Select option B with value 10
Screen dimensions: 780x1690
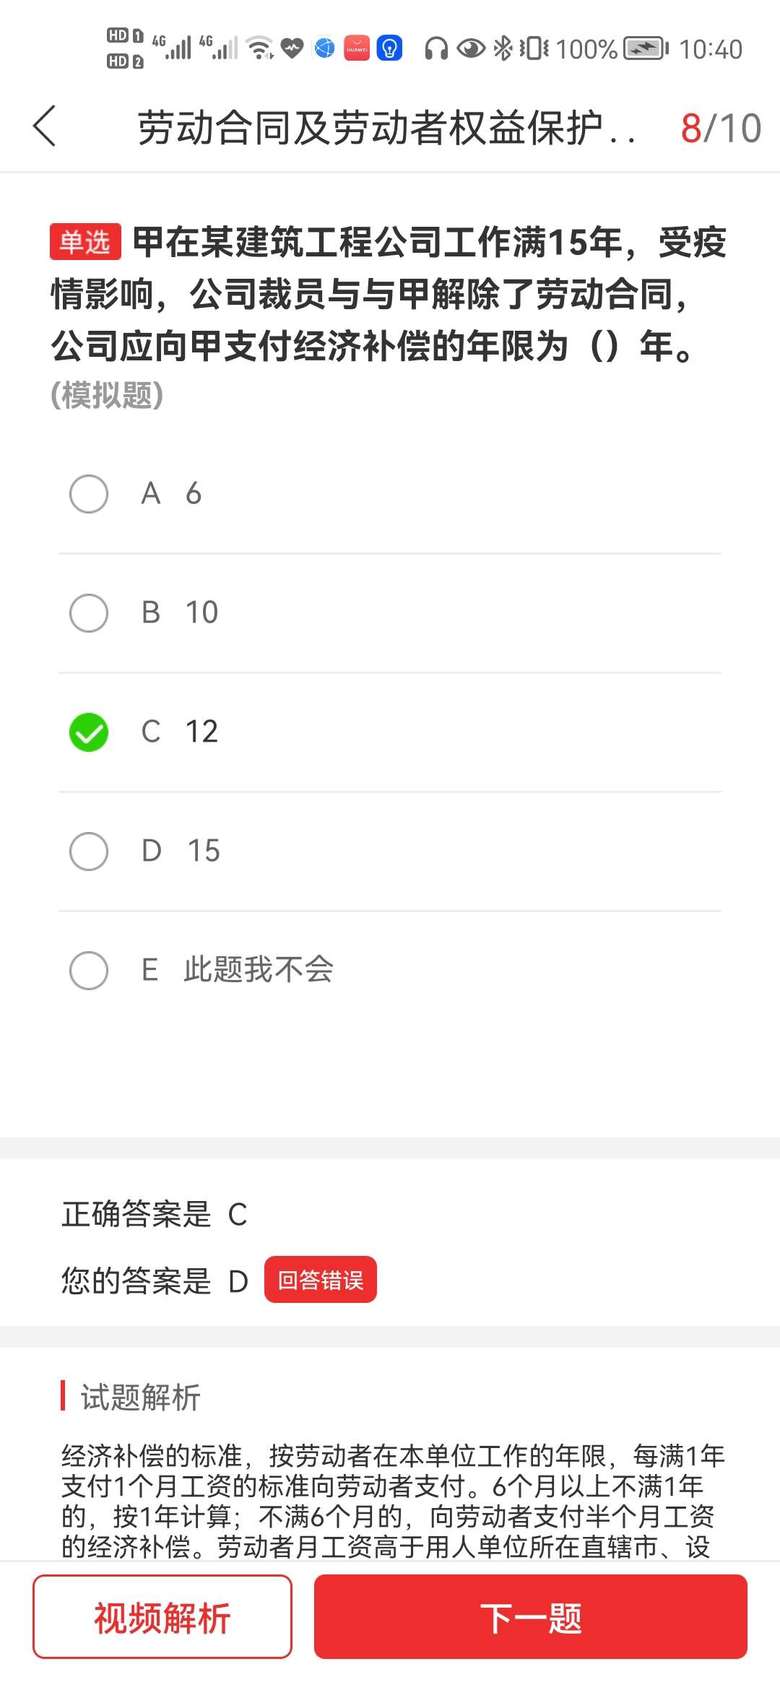[x=89, y=612]
